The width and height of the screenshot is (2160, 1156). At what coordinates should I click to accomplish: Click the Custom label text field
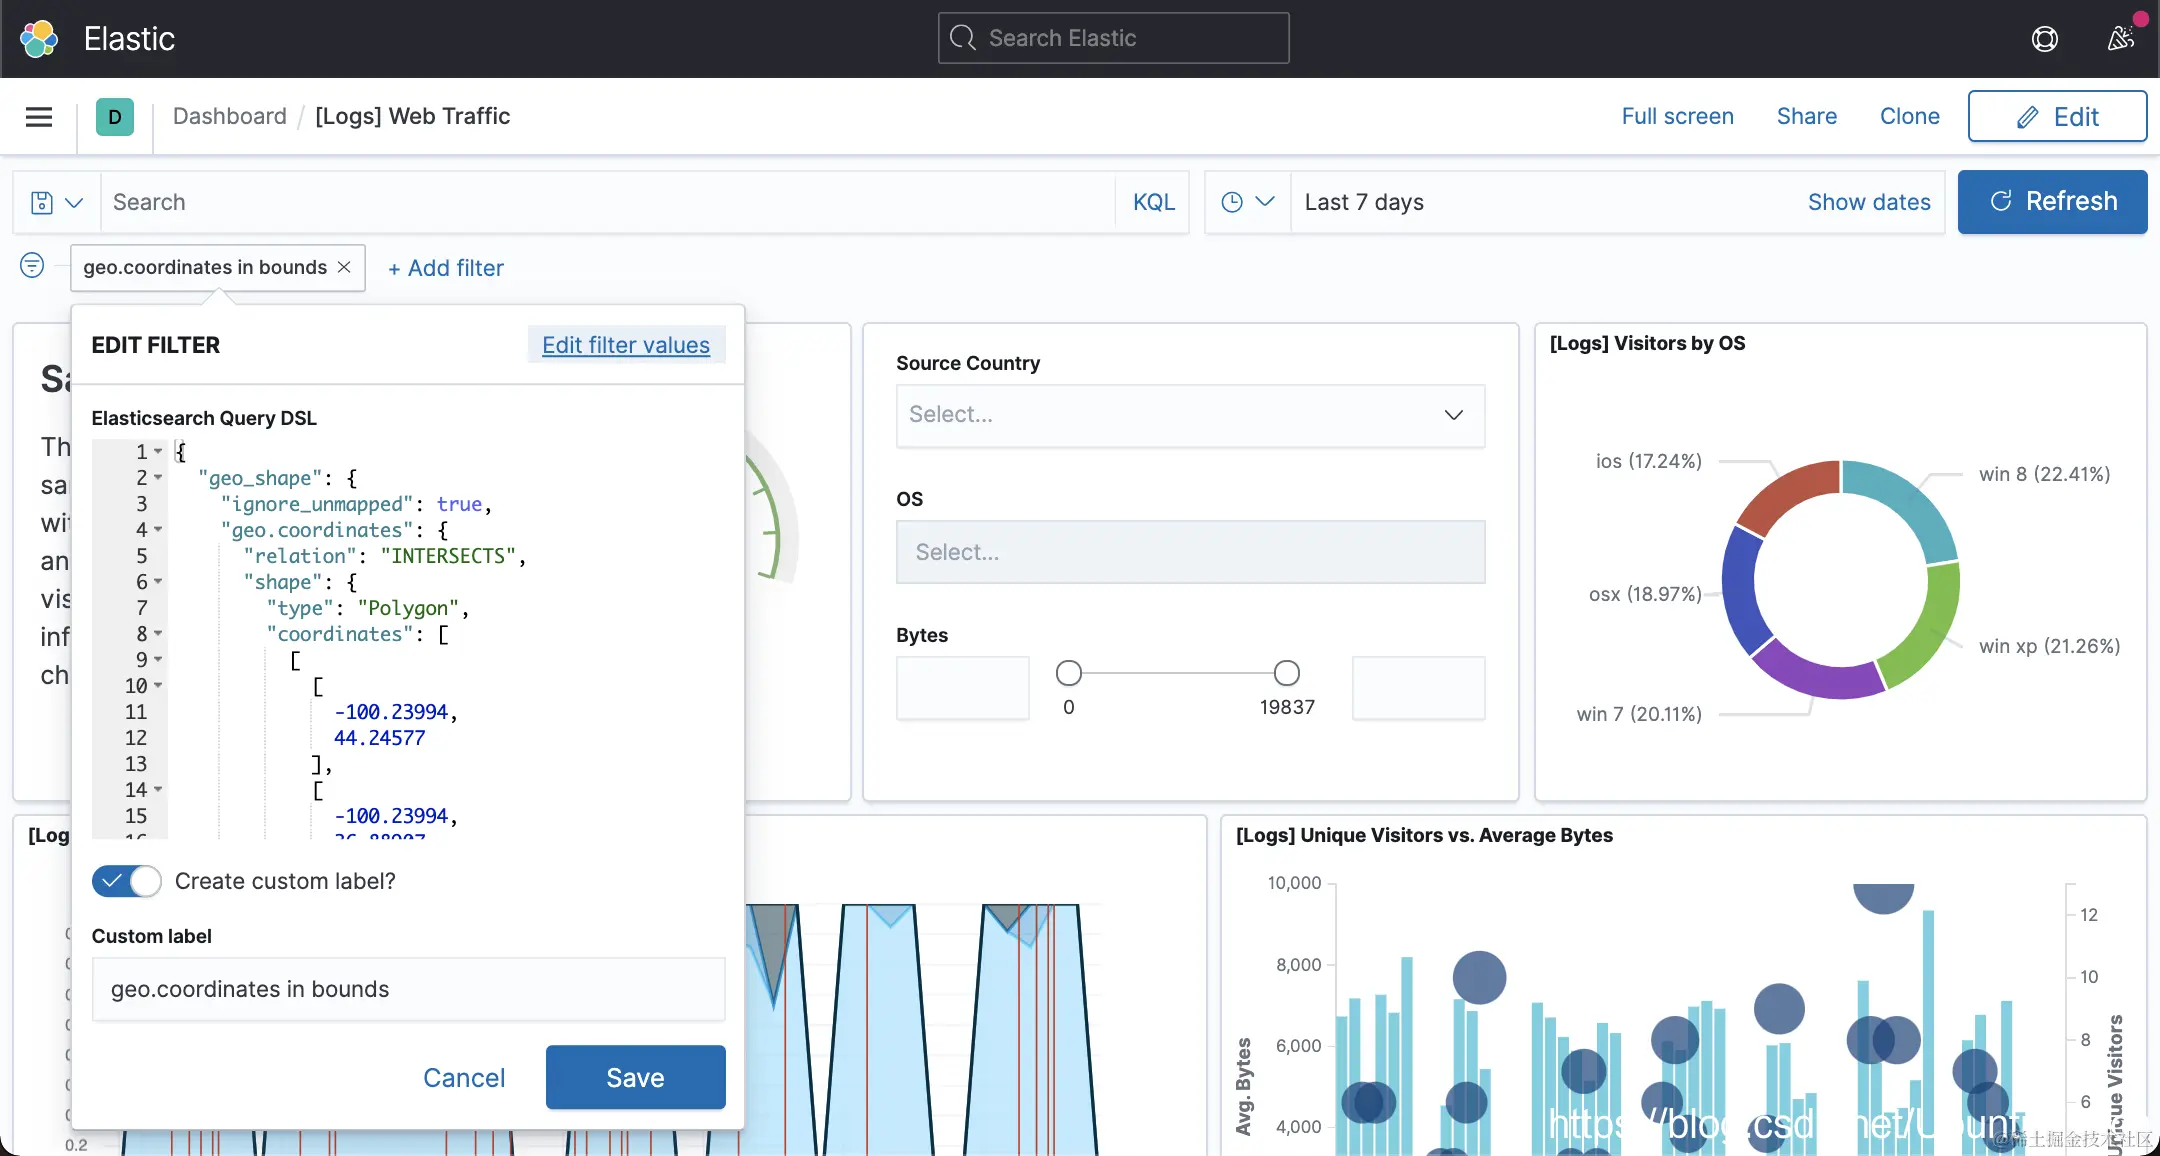click(x=408, y=989)
